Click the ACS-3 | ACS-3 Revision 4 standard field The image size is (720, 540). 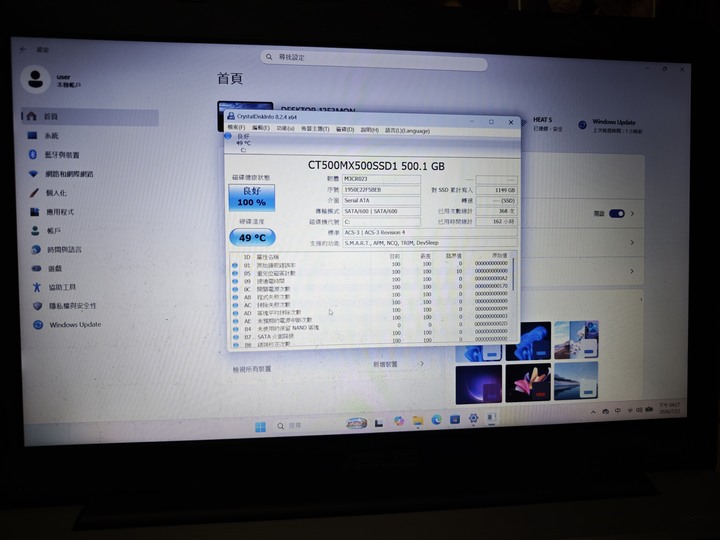tap(430, 232)
